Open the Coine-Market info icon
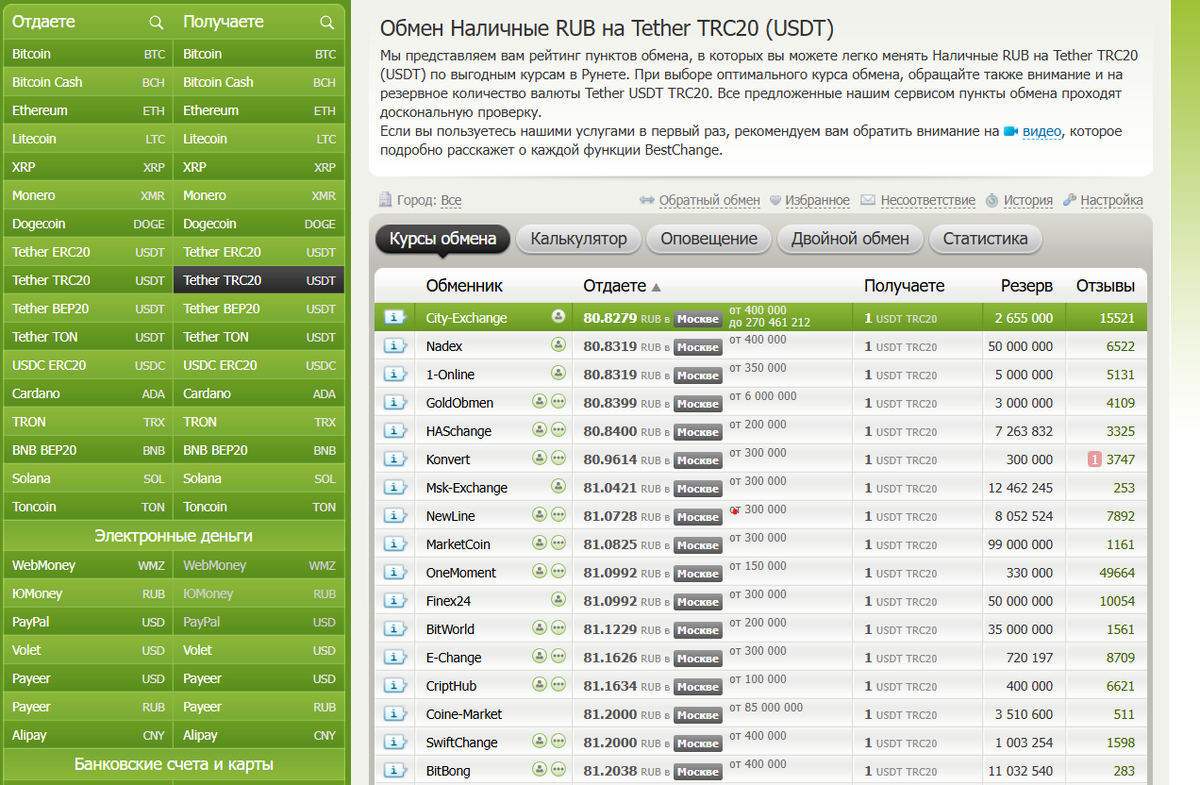 (395, 714)
